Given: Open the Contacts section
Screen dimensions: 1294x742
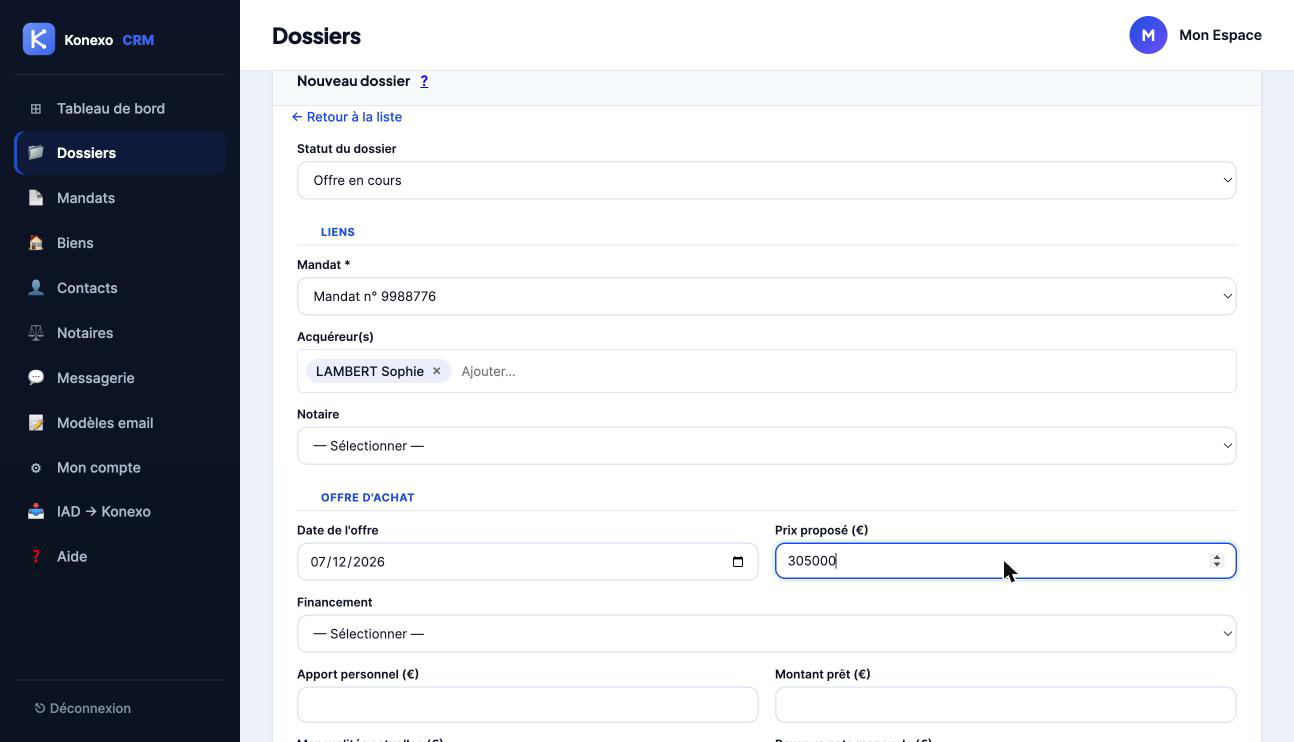Looking at the screenshot, I should tap(120, 288).
